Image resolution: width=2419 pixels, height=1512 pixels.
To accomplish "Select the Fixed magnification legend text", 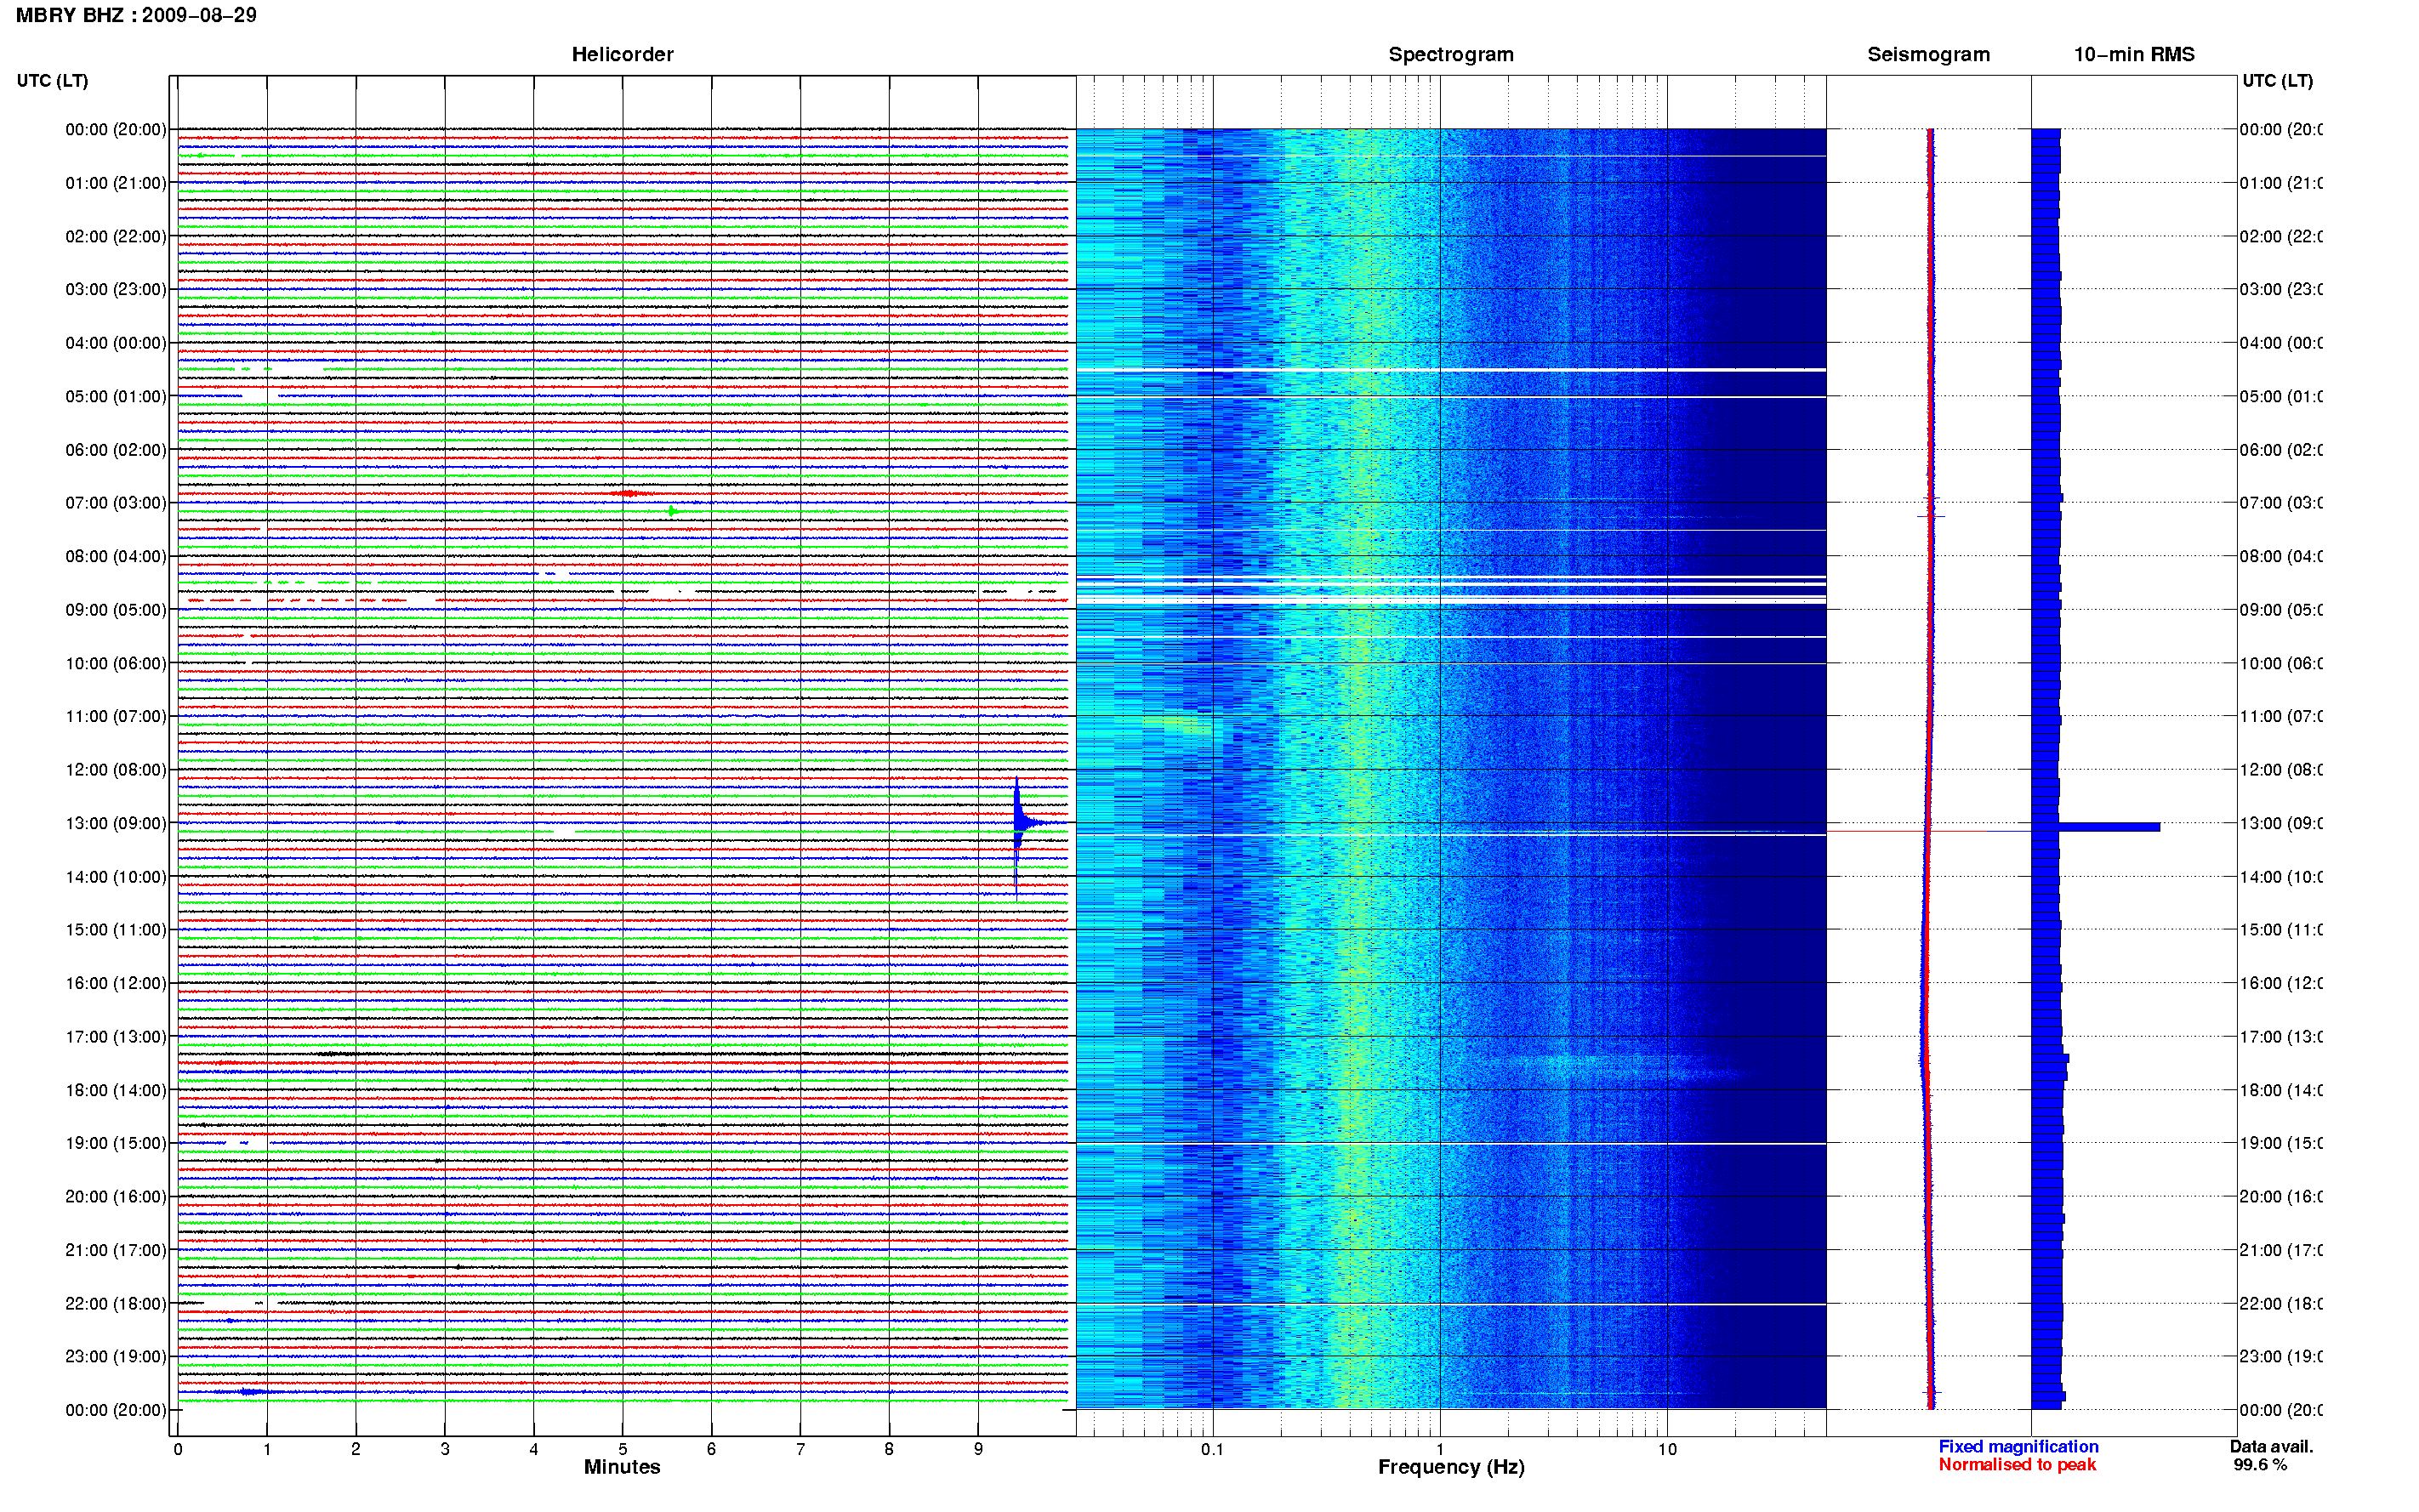I will point(2018,1446).
